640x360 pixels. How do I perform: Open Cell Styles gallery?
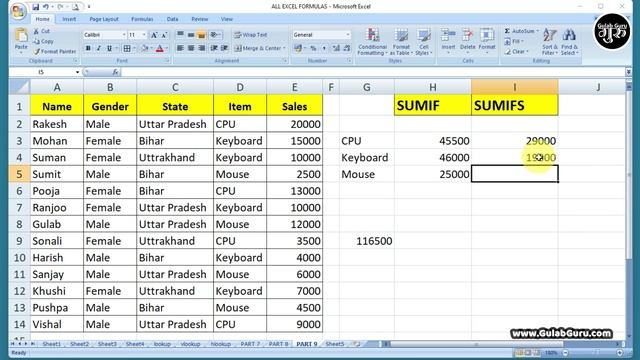point(424,42)
